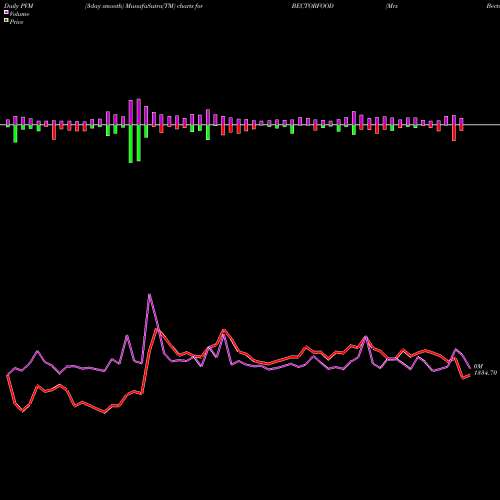Viewport: 500px width, 500px height.
Task: Click the tallest green volume bar
Action: point(131,144)
